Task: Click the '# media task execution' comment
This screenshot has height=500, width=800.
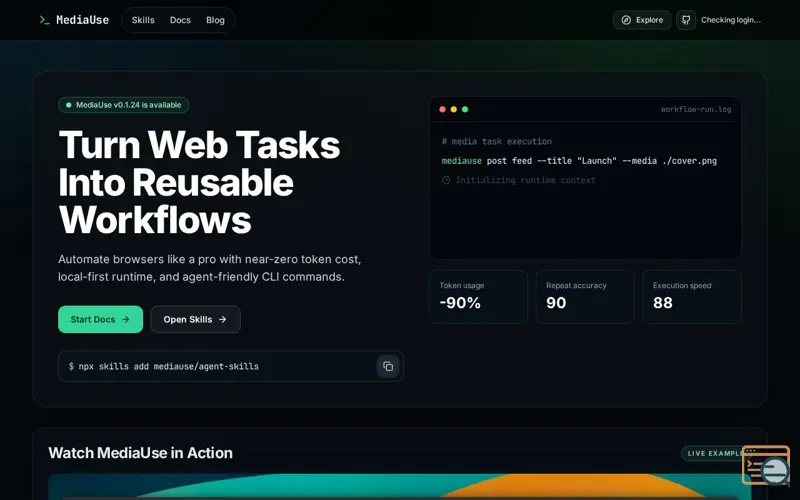Action: point(497,141)
